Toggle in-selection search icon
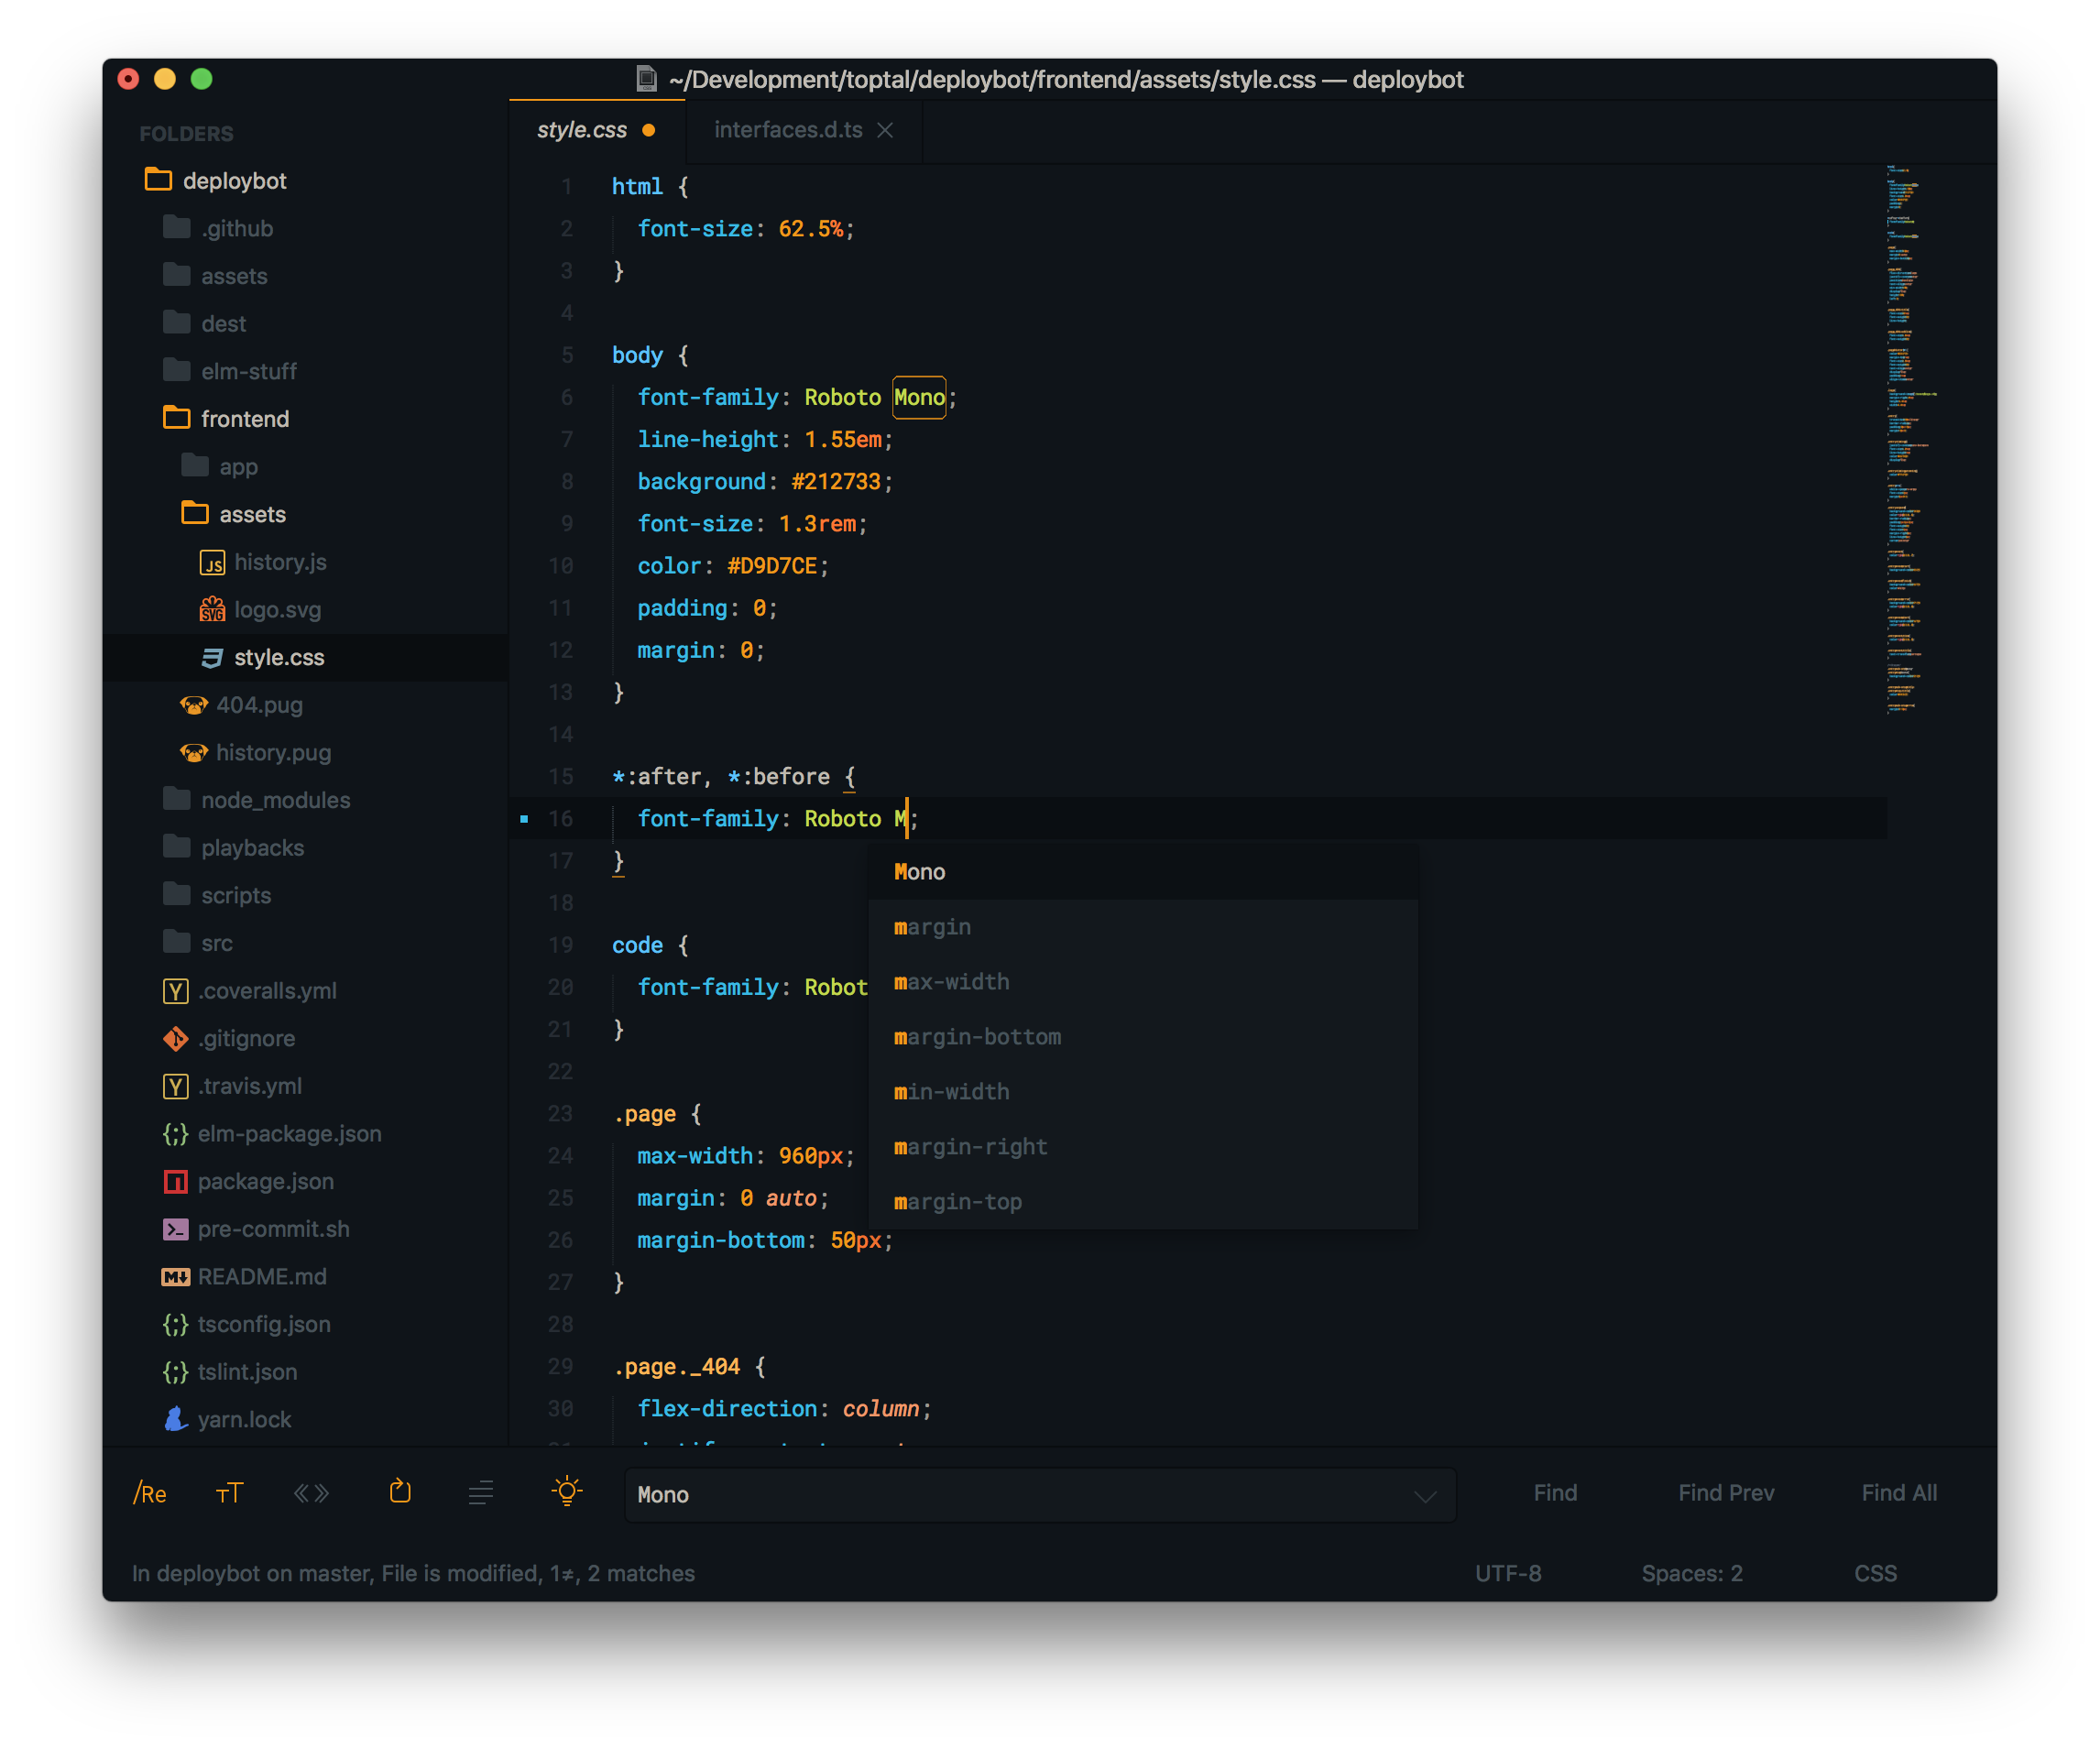 (481, 1493)
